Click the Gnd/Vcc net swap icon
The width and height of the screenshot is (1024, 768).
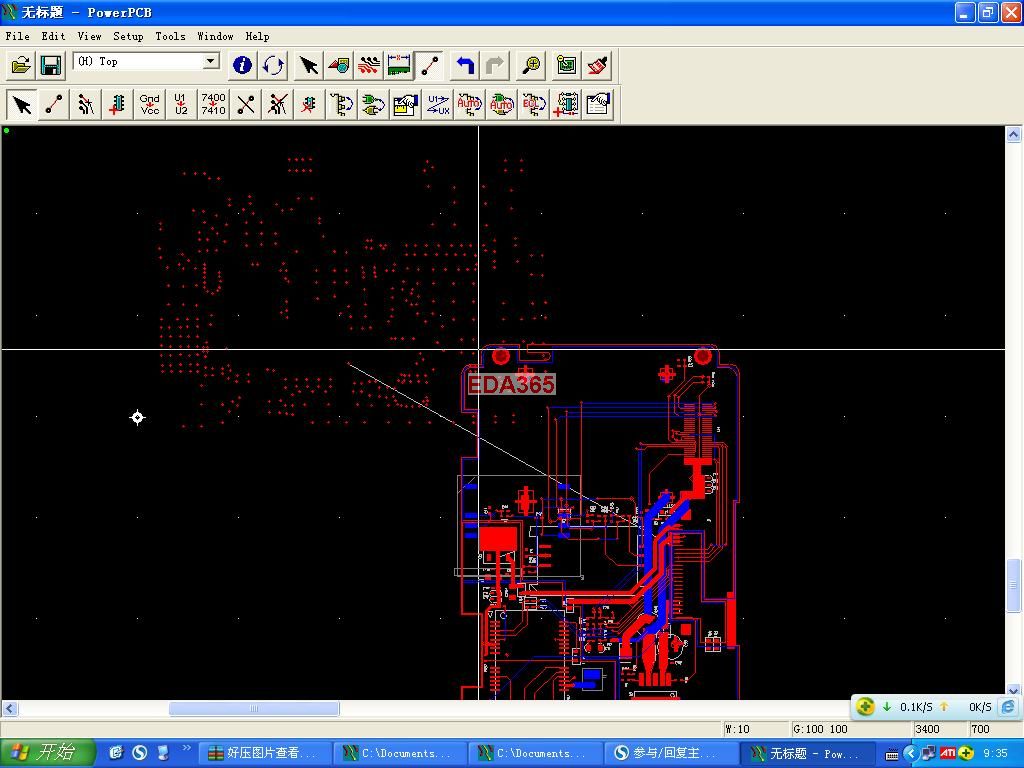[150, 104]
